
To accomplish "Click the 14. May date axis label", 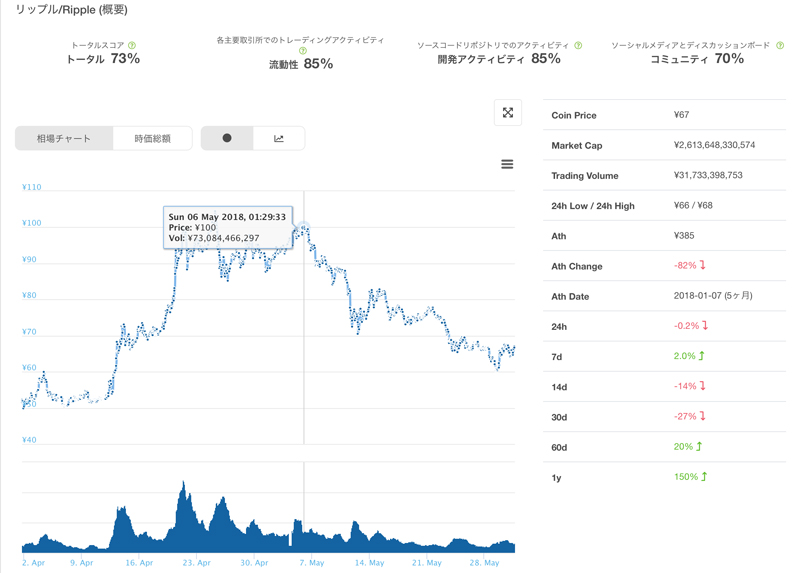I will coord(369,562).
